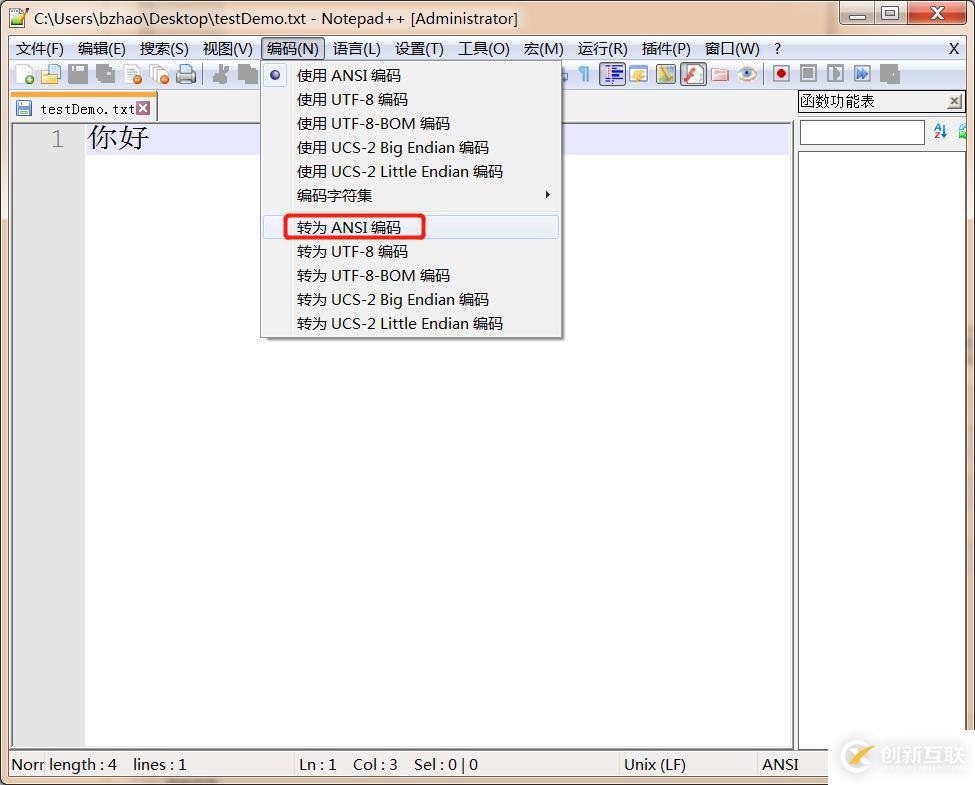The width and height of the screenshot is (975, 785).
Task: Select 使用 UCS-2 Little Endian 编码
Action: (411, 171)
